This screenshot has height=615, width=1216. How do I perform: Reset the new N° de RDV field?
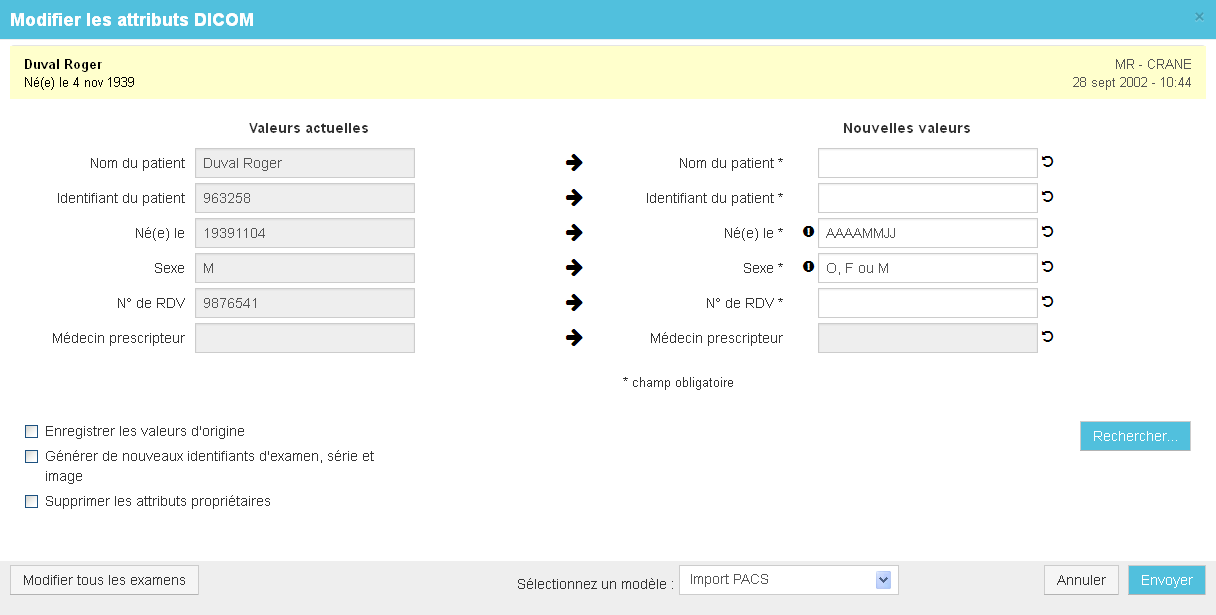1048,302
